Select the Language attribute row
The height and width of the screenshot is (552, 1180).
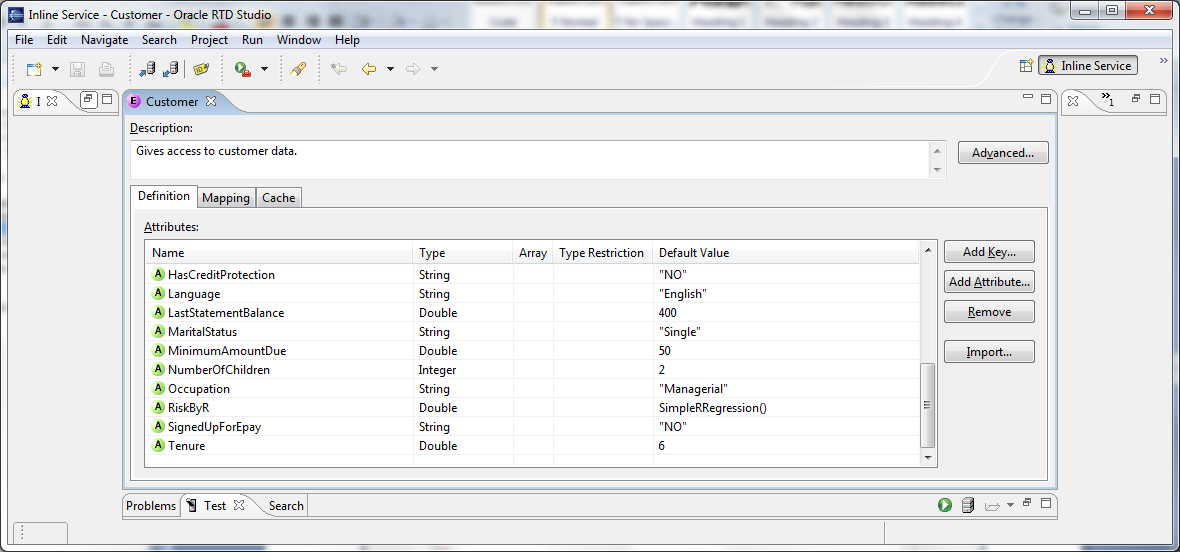(532, 293)
